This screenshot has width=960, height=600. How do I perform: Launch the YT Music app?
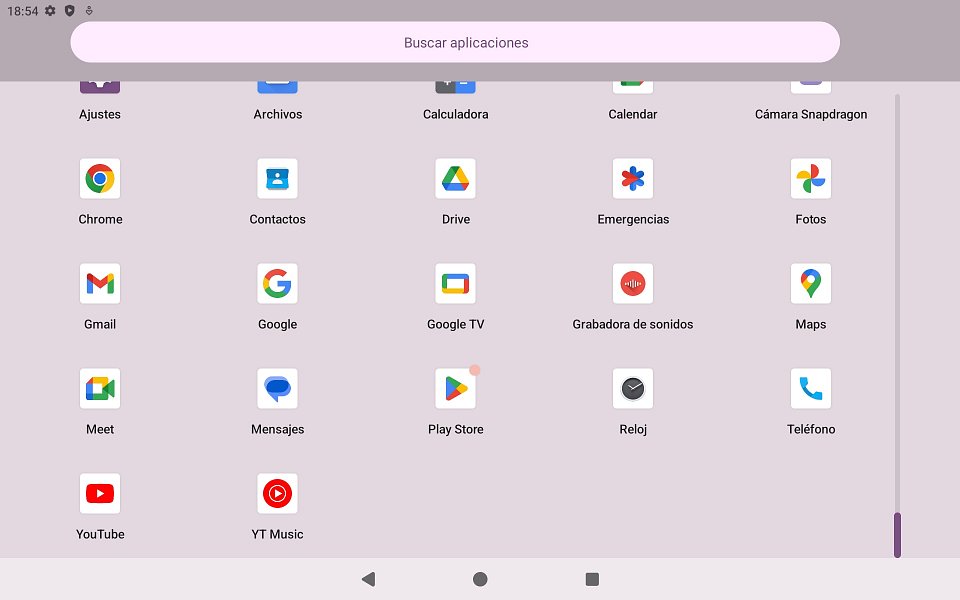(x=277, y=493)
